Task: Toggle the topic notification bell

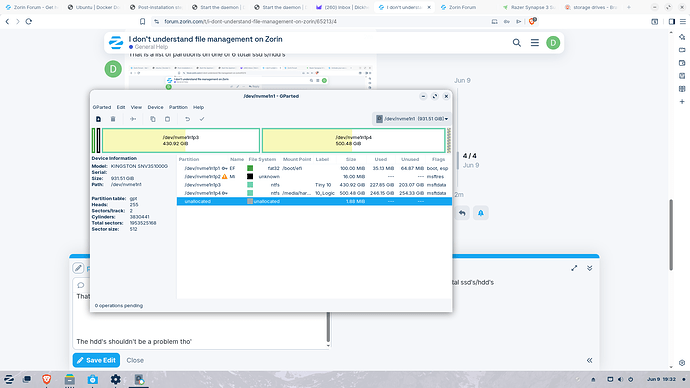Action: coord(481,213)
